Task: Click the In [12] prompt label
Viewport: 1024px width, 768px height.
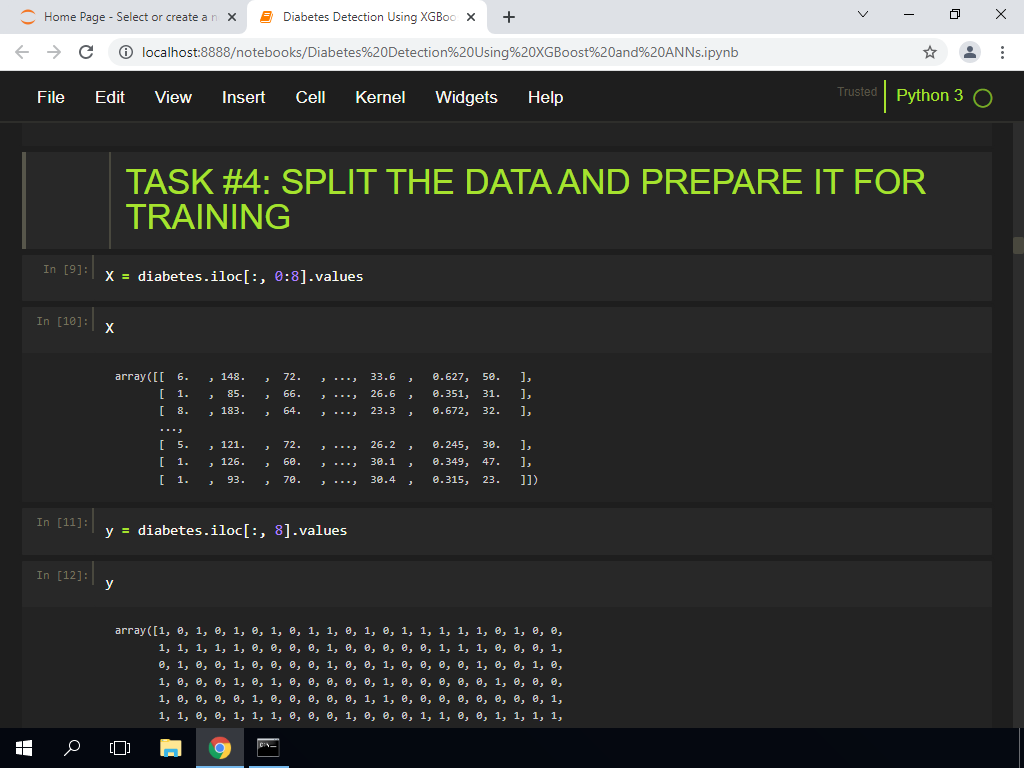Action: click(x=62, y=575)
